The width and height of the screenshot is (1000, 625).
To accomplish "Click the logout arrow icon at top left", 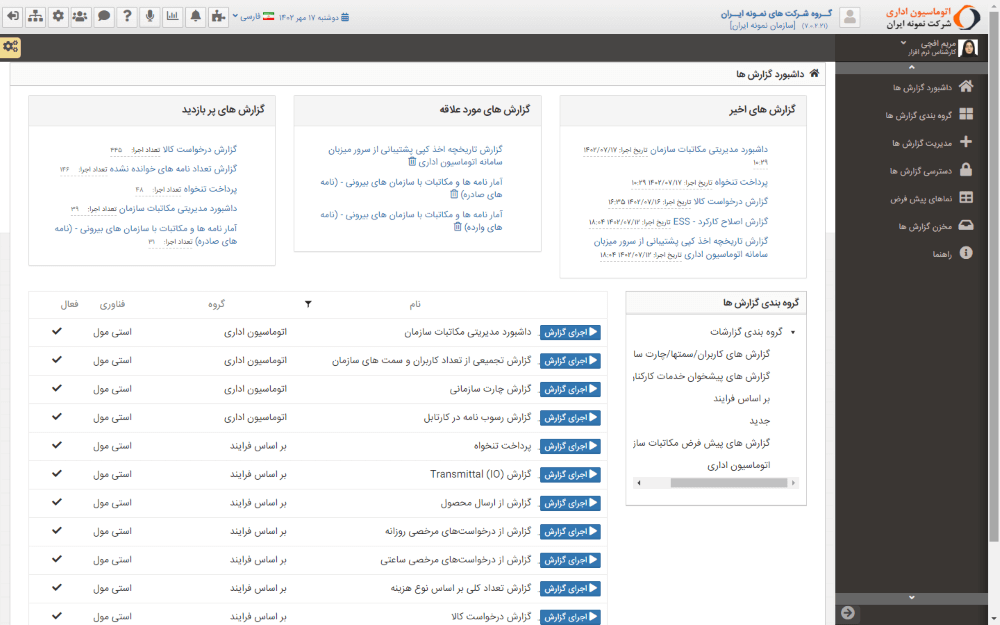I will point(13,16).
